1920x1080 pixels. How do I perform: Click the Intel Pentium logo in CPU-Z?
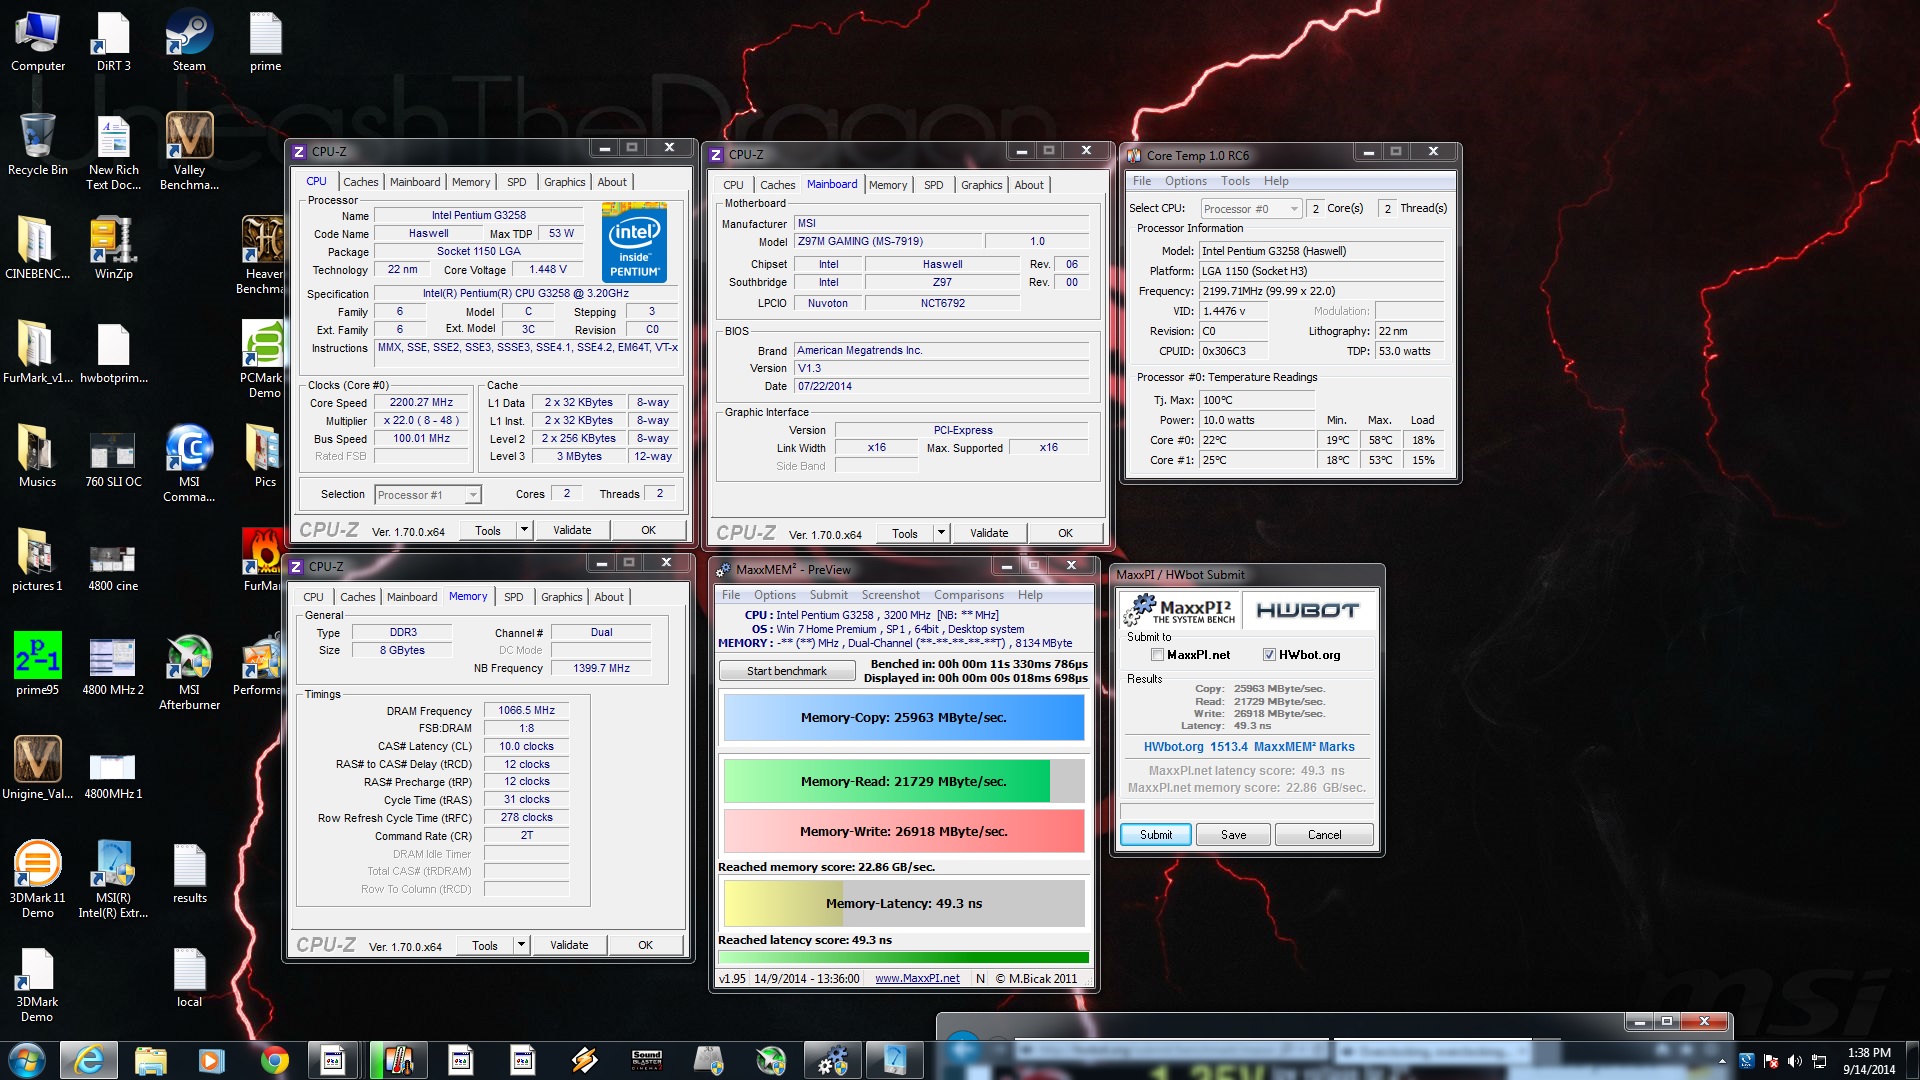[634, 243]
